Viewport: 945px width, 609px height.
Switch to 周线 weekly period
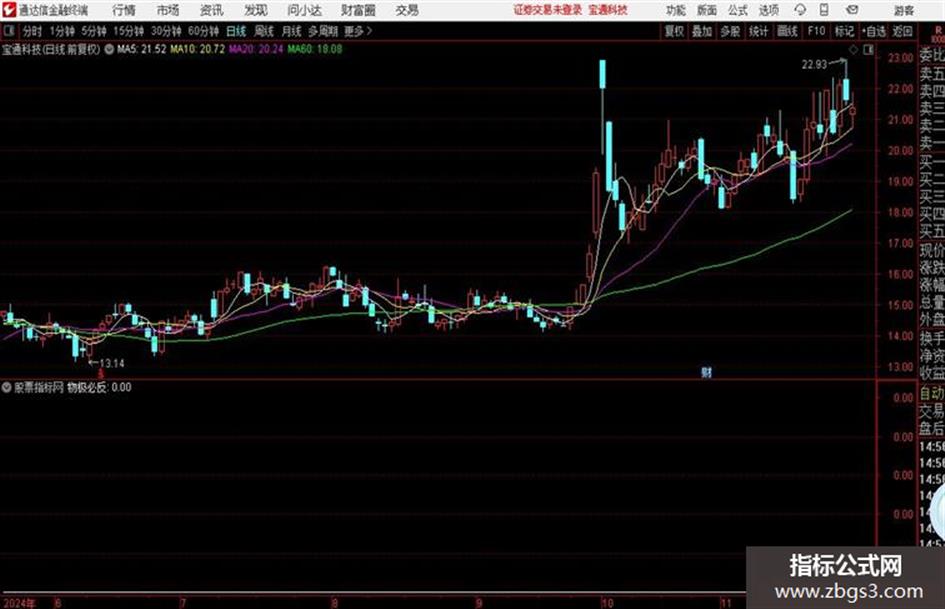click(264, 31)
